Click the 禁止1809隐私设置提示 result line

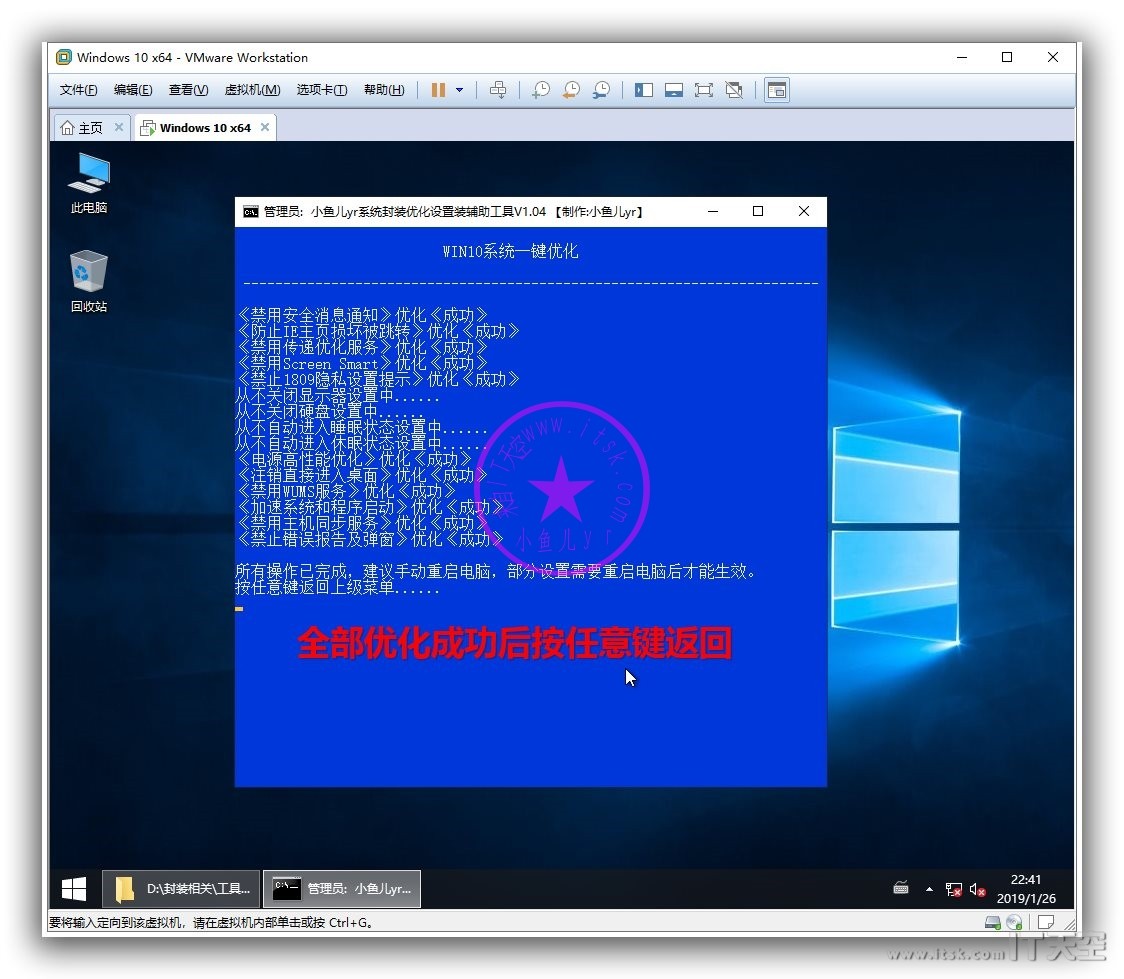tap(378, 379)
